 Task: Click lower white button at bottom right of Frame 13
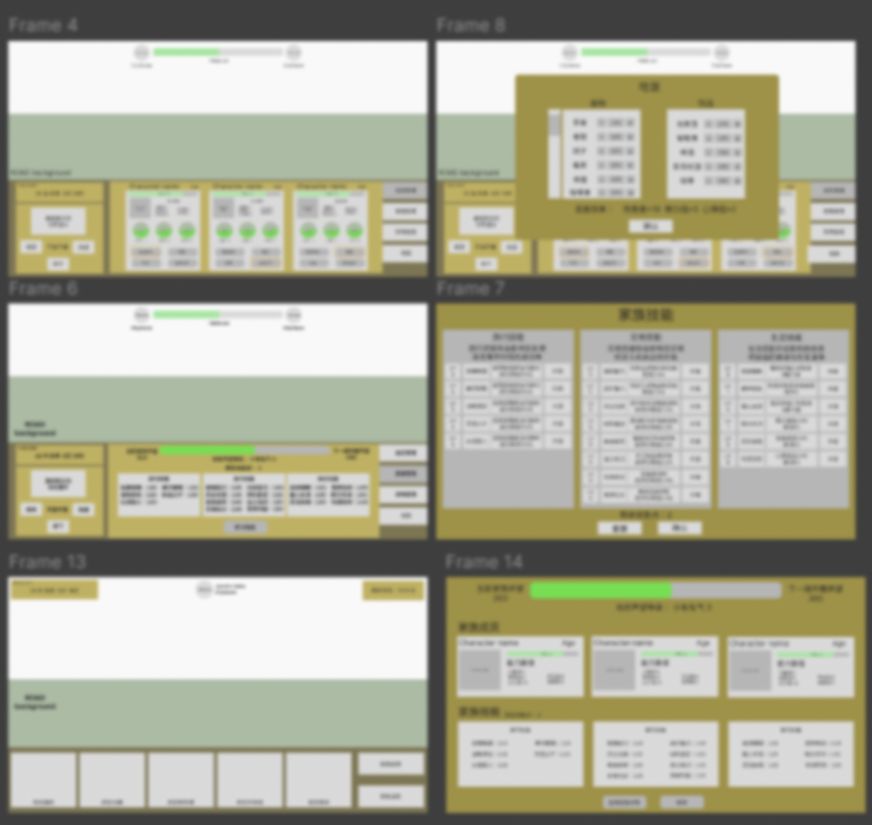click(391, 796)
